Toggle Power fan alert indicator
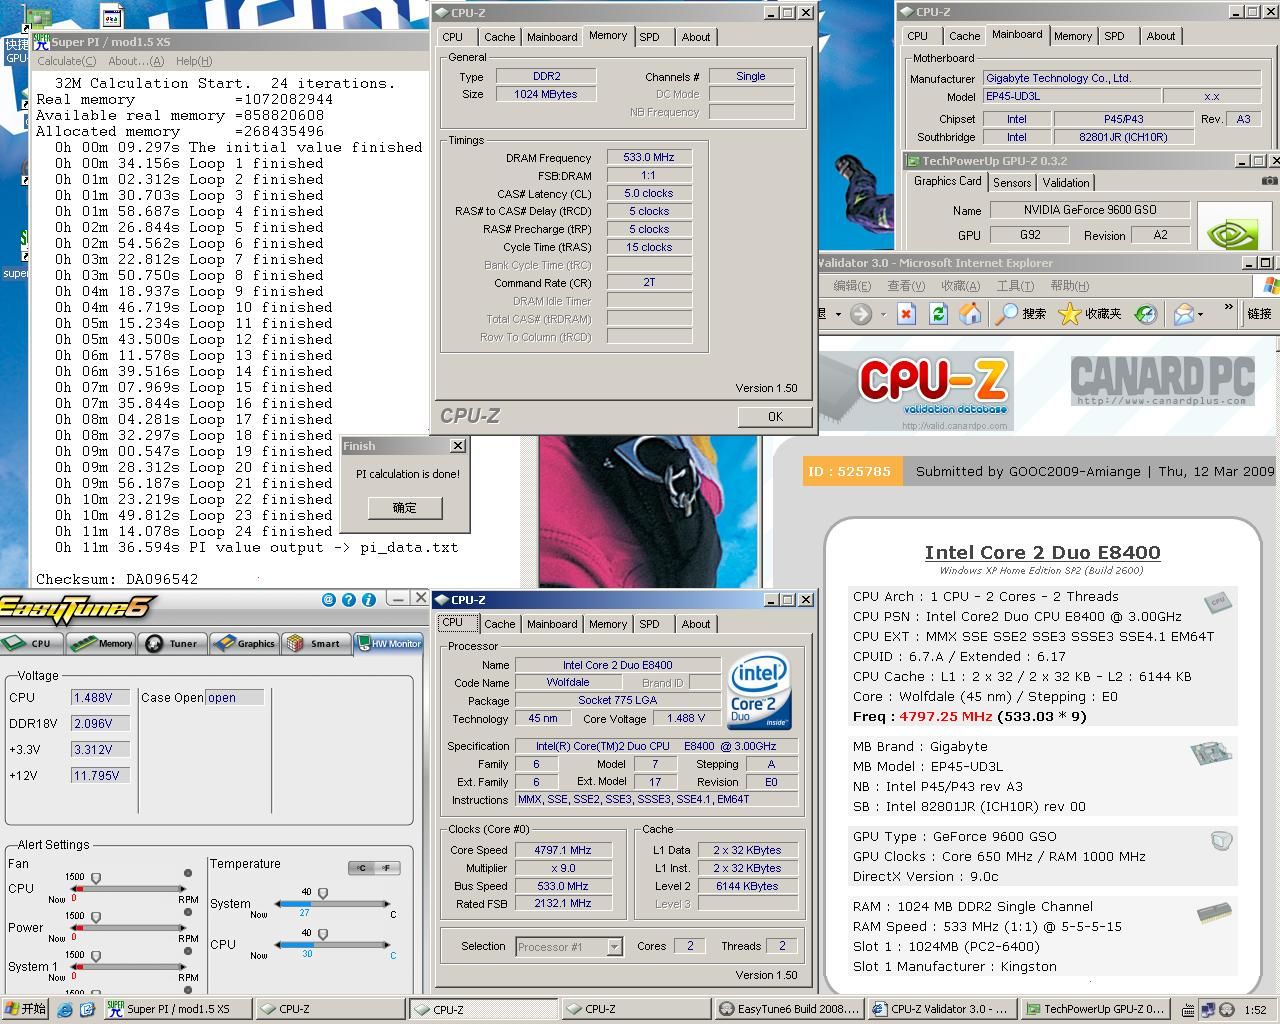 187,913
